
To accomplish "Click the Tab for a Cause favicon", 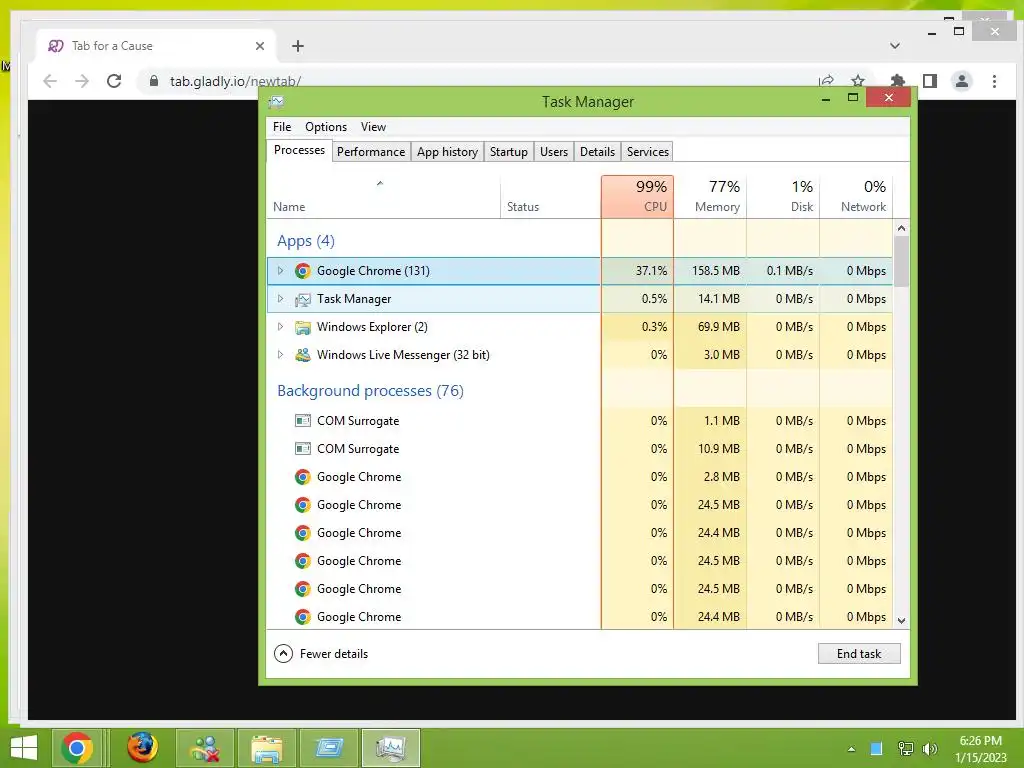I will pos(56,46).
